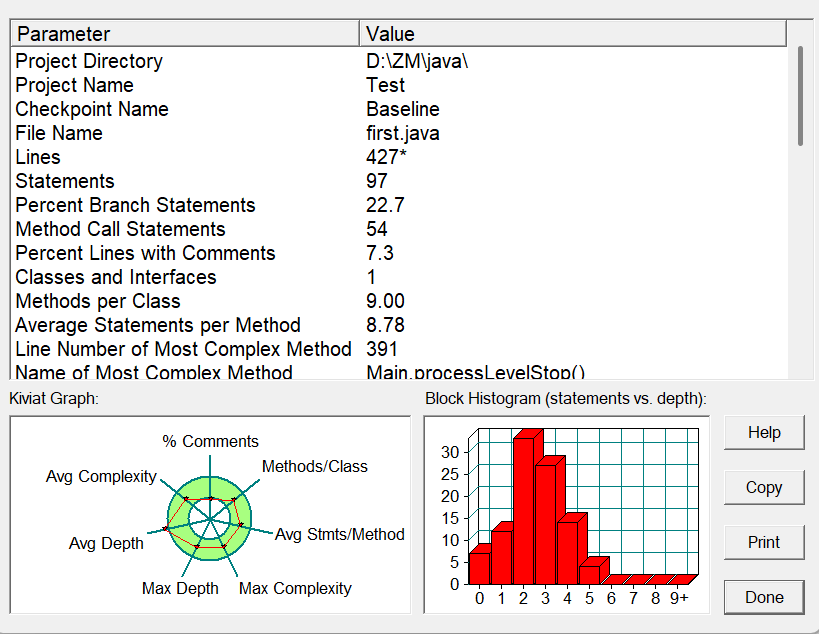
Task: Click % Comments label on Kiviat graph
Action: (210, 441)
